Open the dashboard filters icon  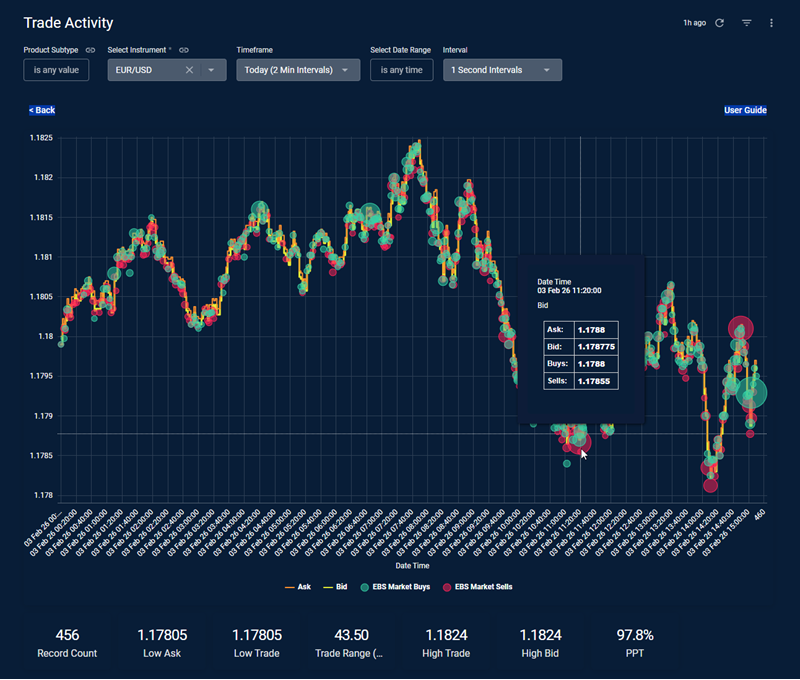pyautogui.click(x=746, y=23)
